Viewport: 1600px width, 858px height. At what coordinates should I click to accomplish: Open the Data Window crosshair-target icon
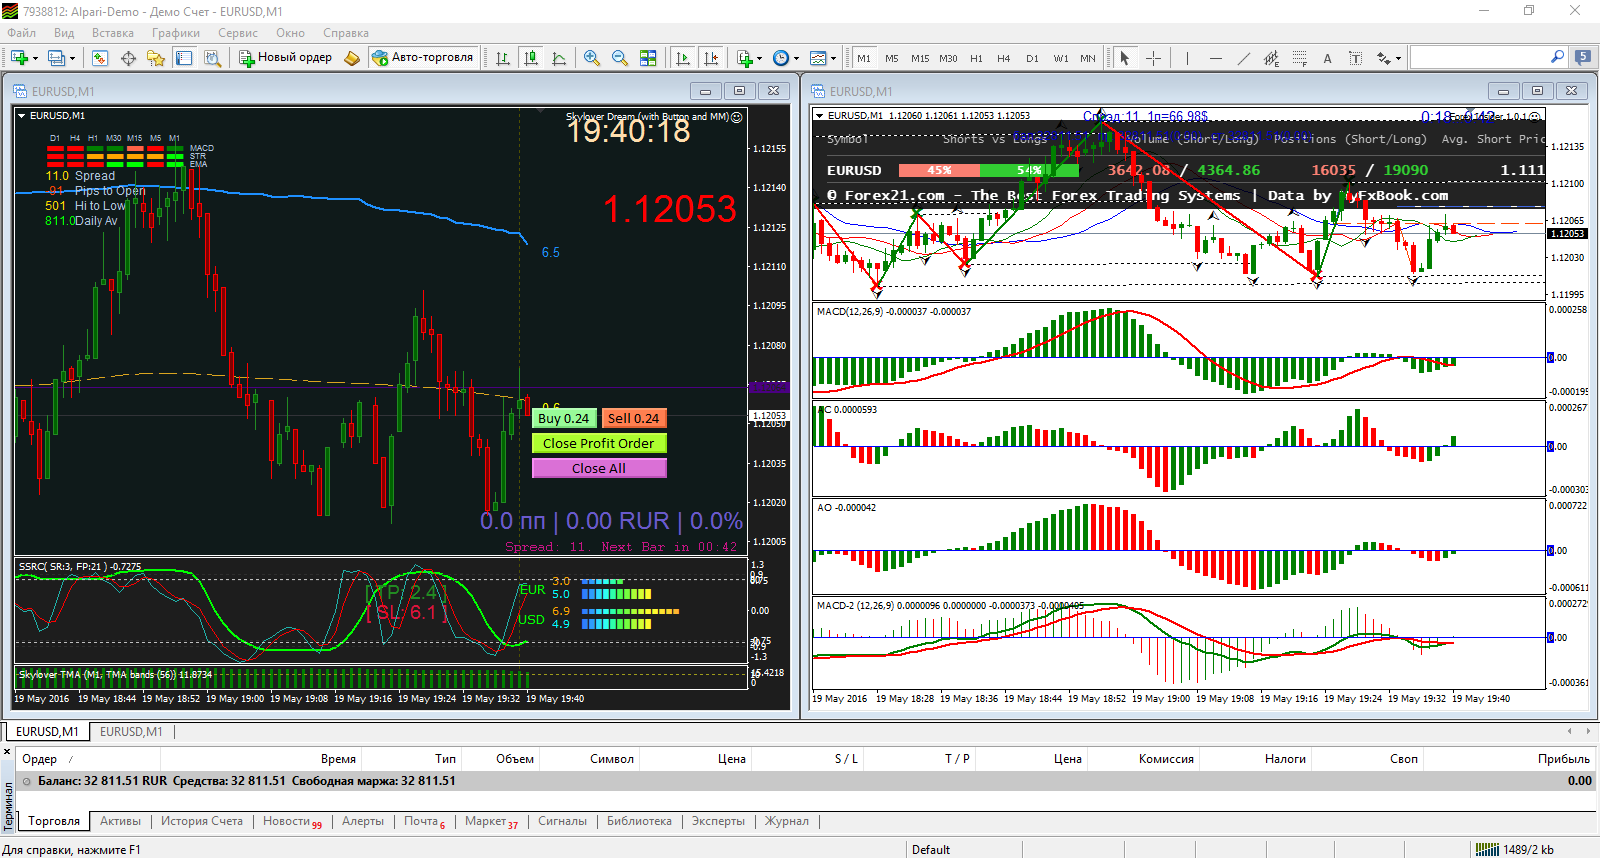tap(128, 58)
